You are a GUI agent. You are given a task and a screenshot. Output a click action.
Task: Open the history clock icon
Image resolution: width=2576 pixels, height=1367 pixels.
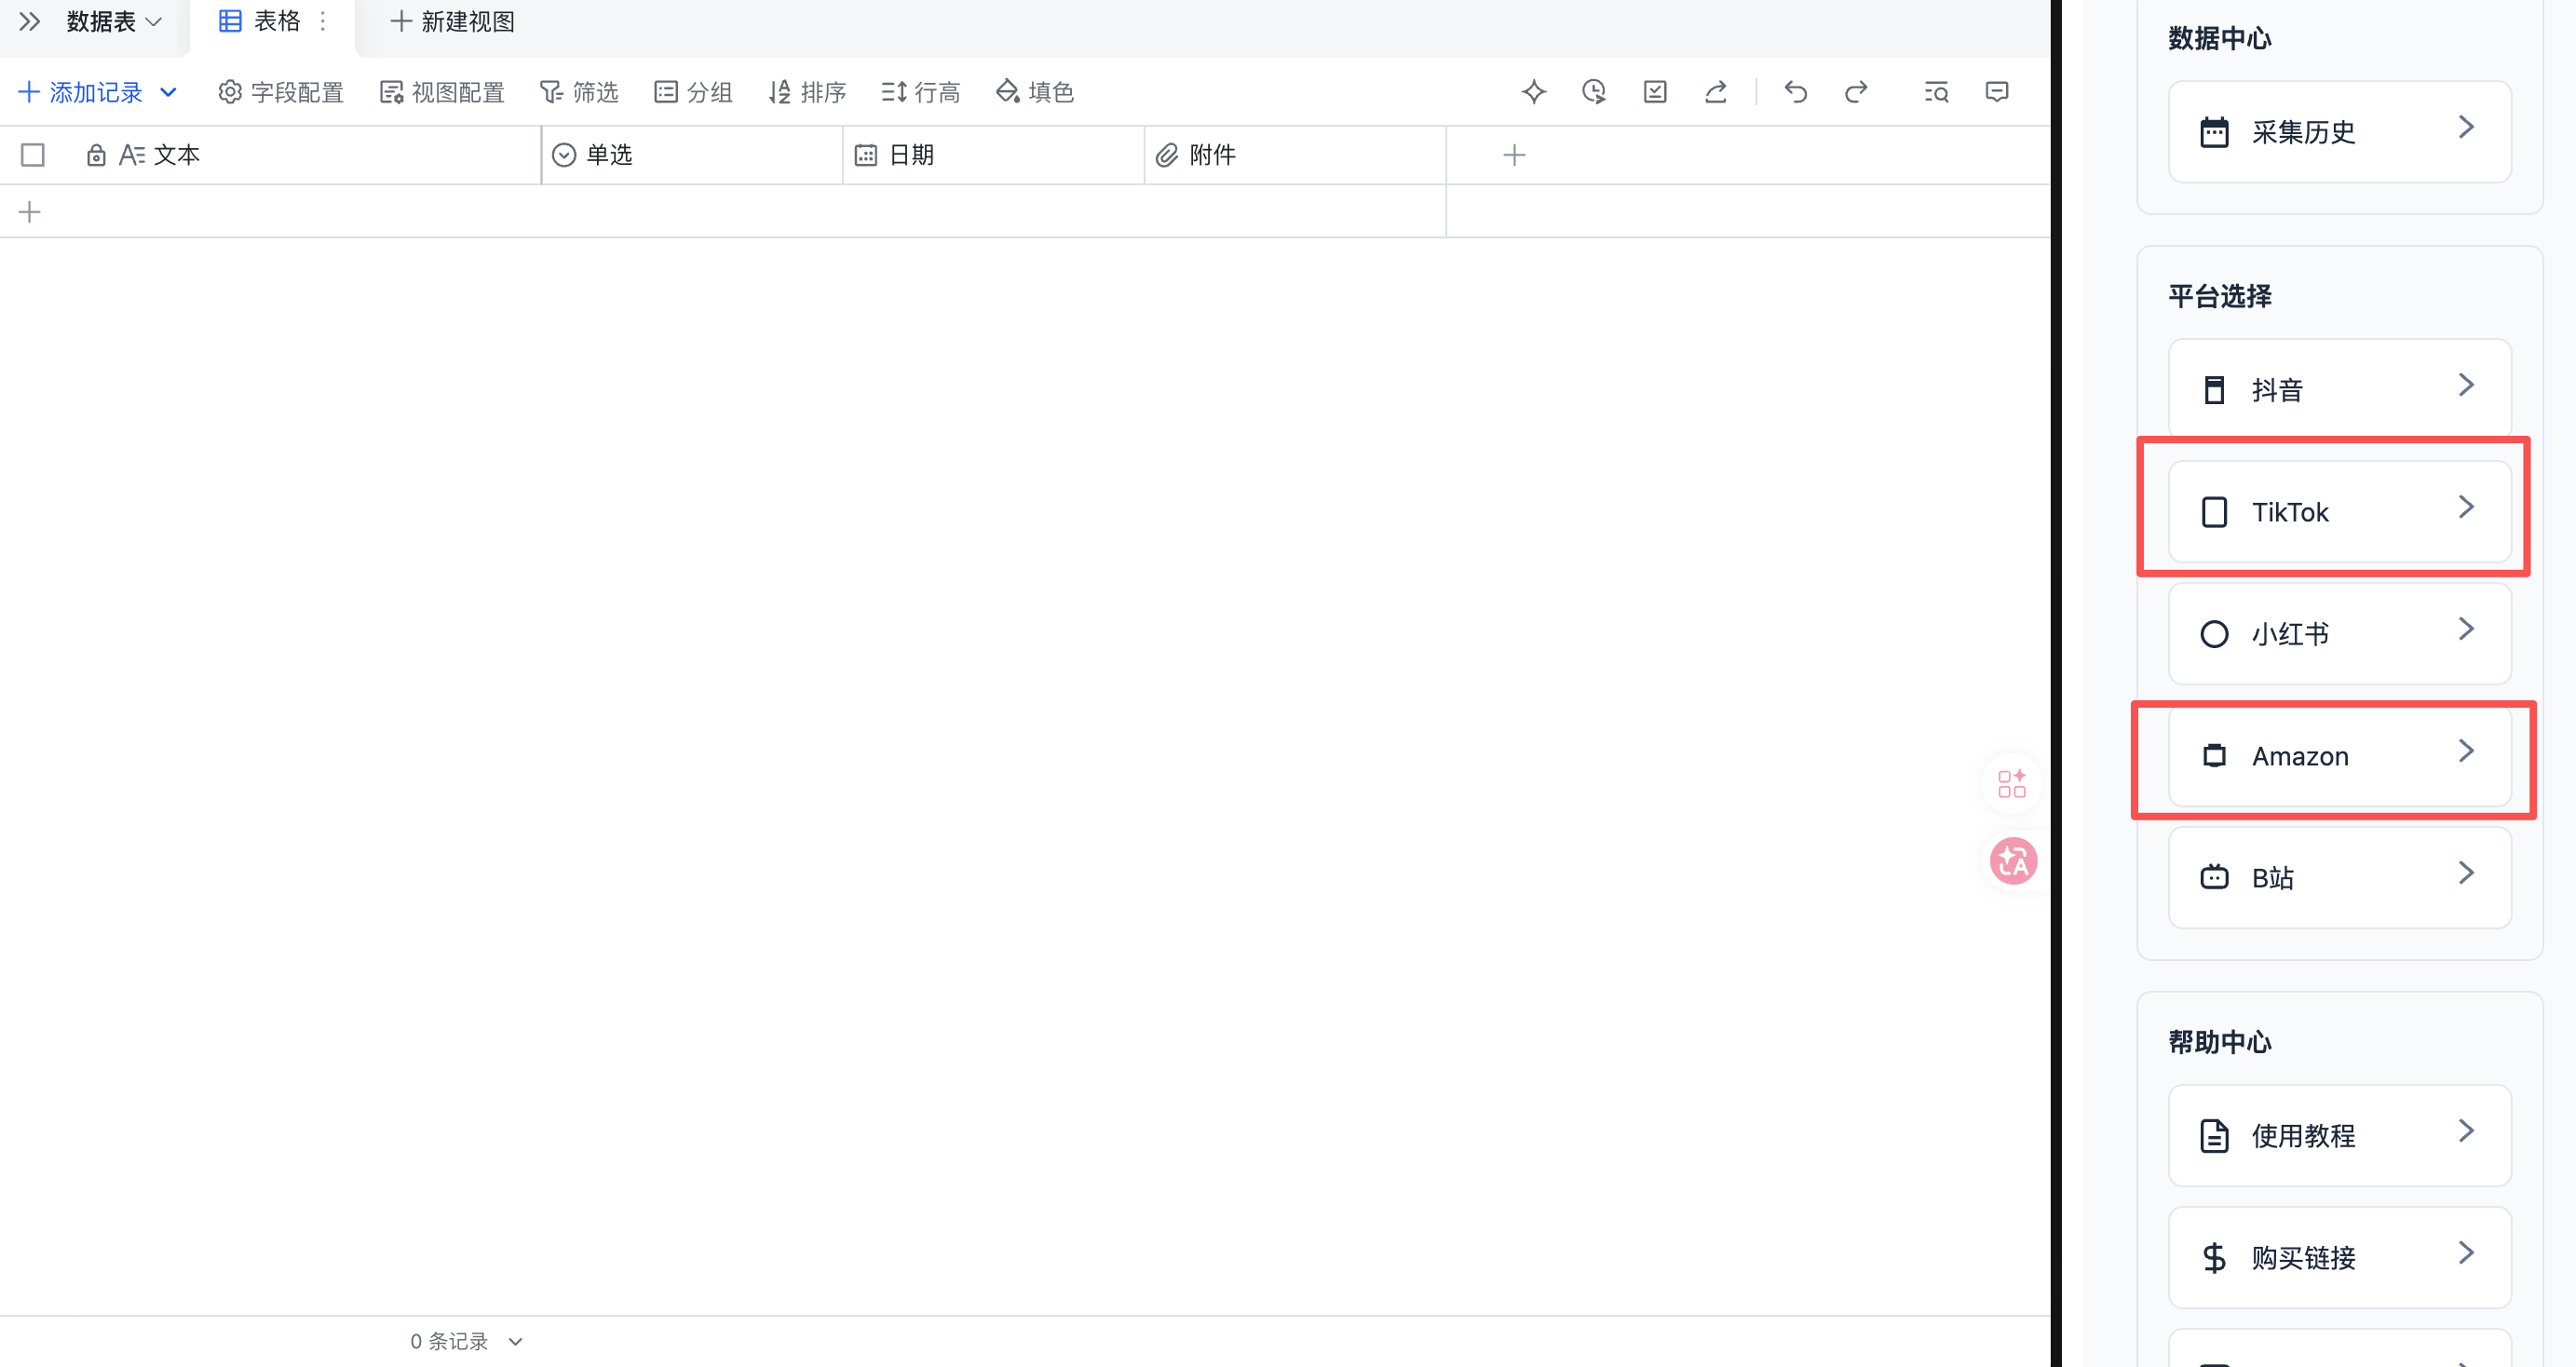pyautogui.click(x=1594, y=92)
